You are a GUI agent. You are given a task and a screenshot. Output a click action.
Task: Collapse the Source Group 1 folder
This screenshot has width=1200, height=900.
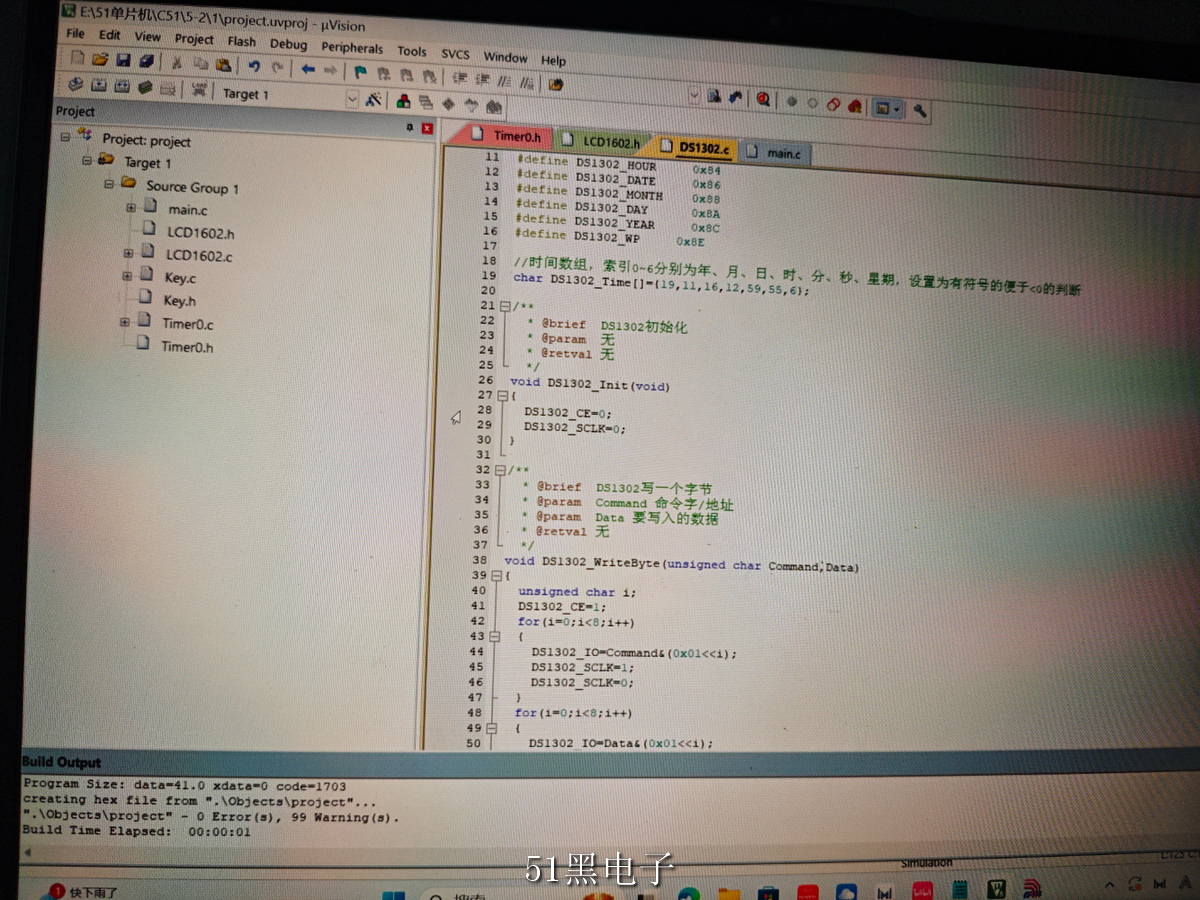pyautogui.click(x=109, y=184)
